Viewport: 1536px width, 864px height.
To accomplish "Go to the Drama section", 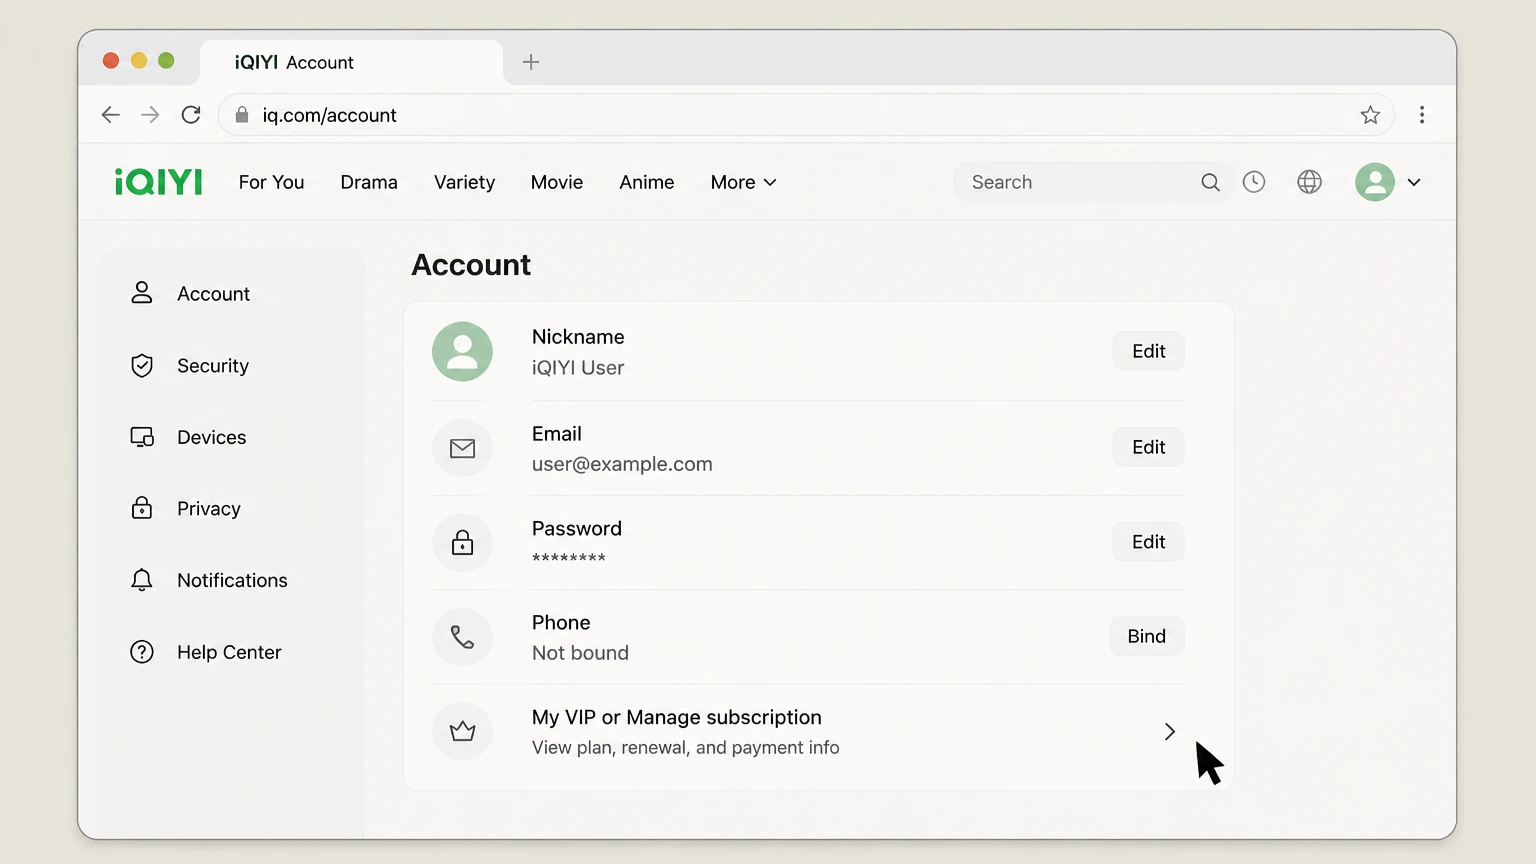I will click(369, 182).
